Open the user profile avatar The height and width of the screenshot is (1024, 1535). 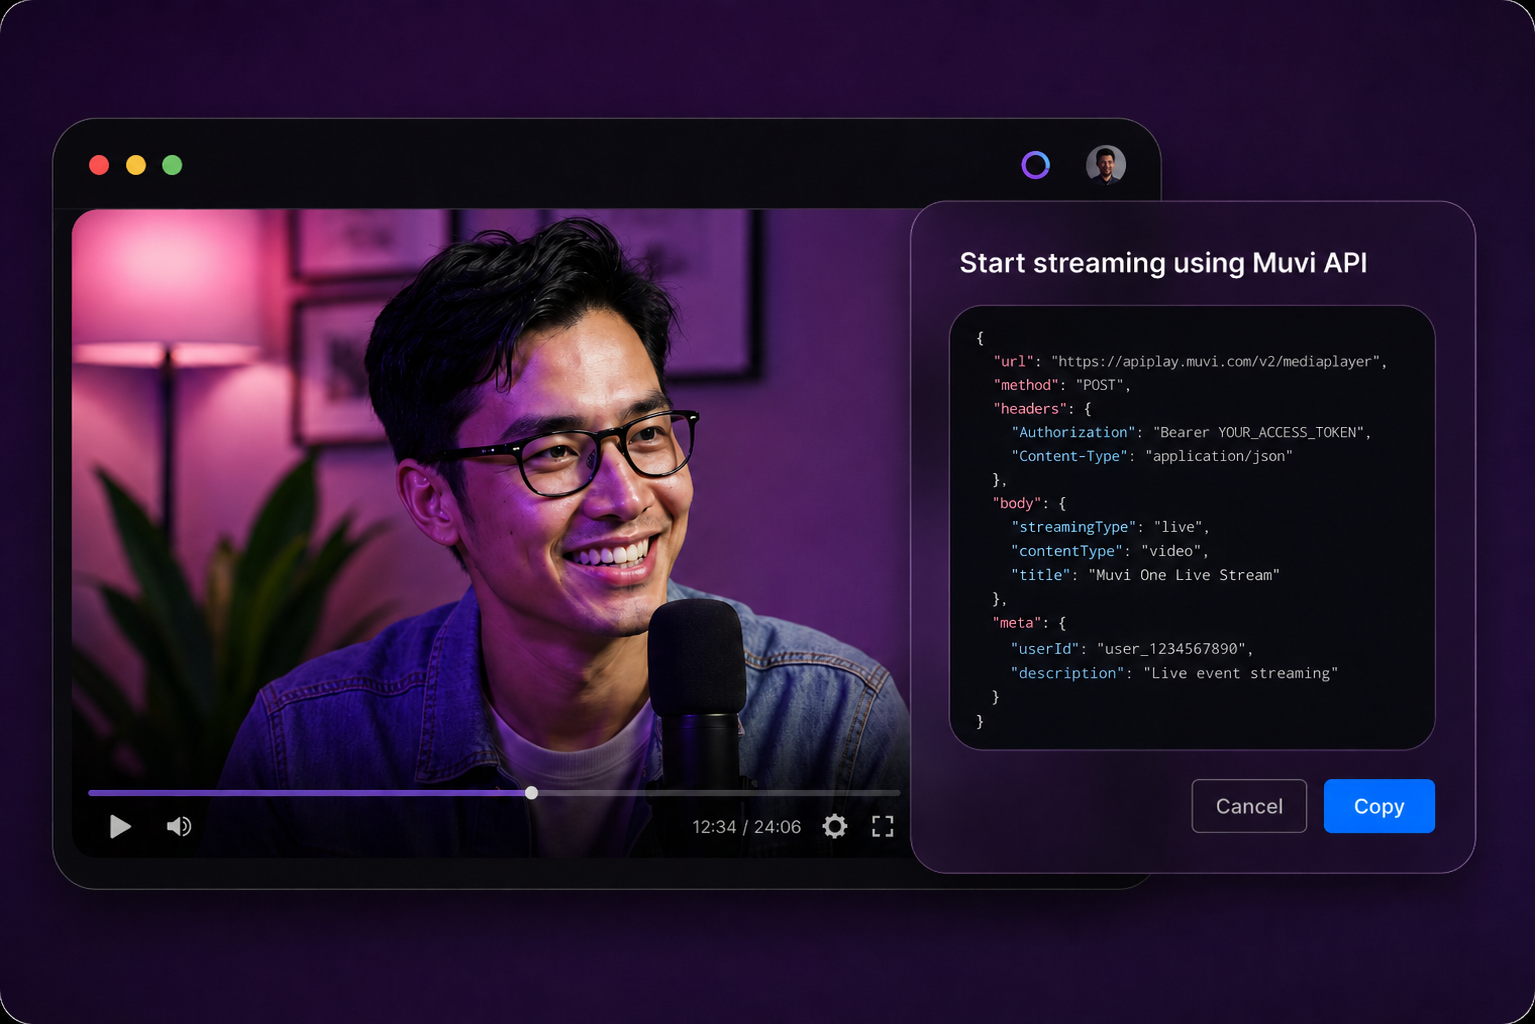(1106, 165)
